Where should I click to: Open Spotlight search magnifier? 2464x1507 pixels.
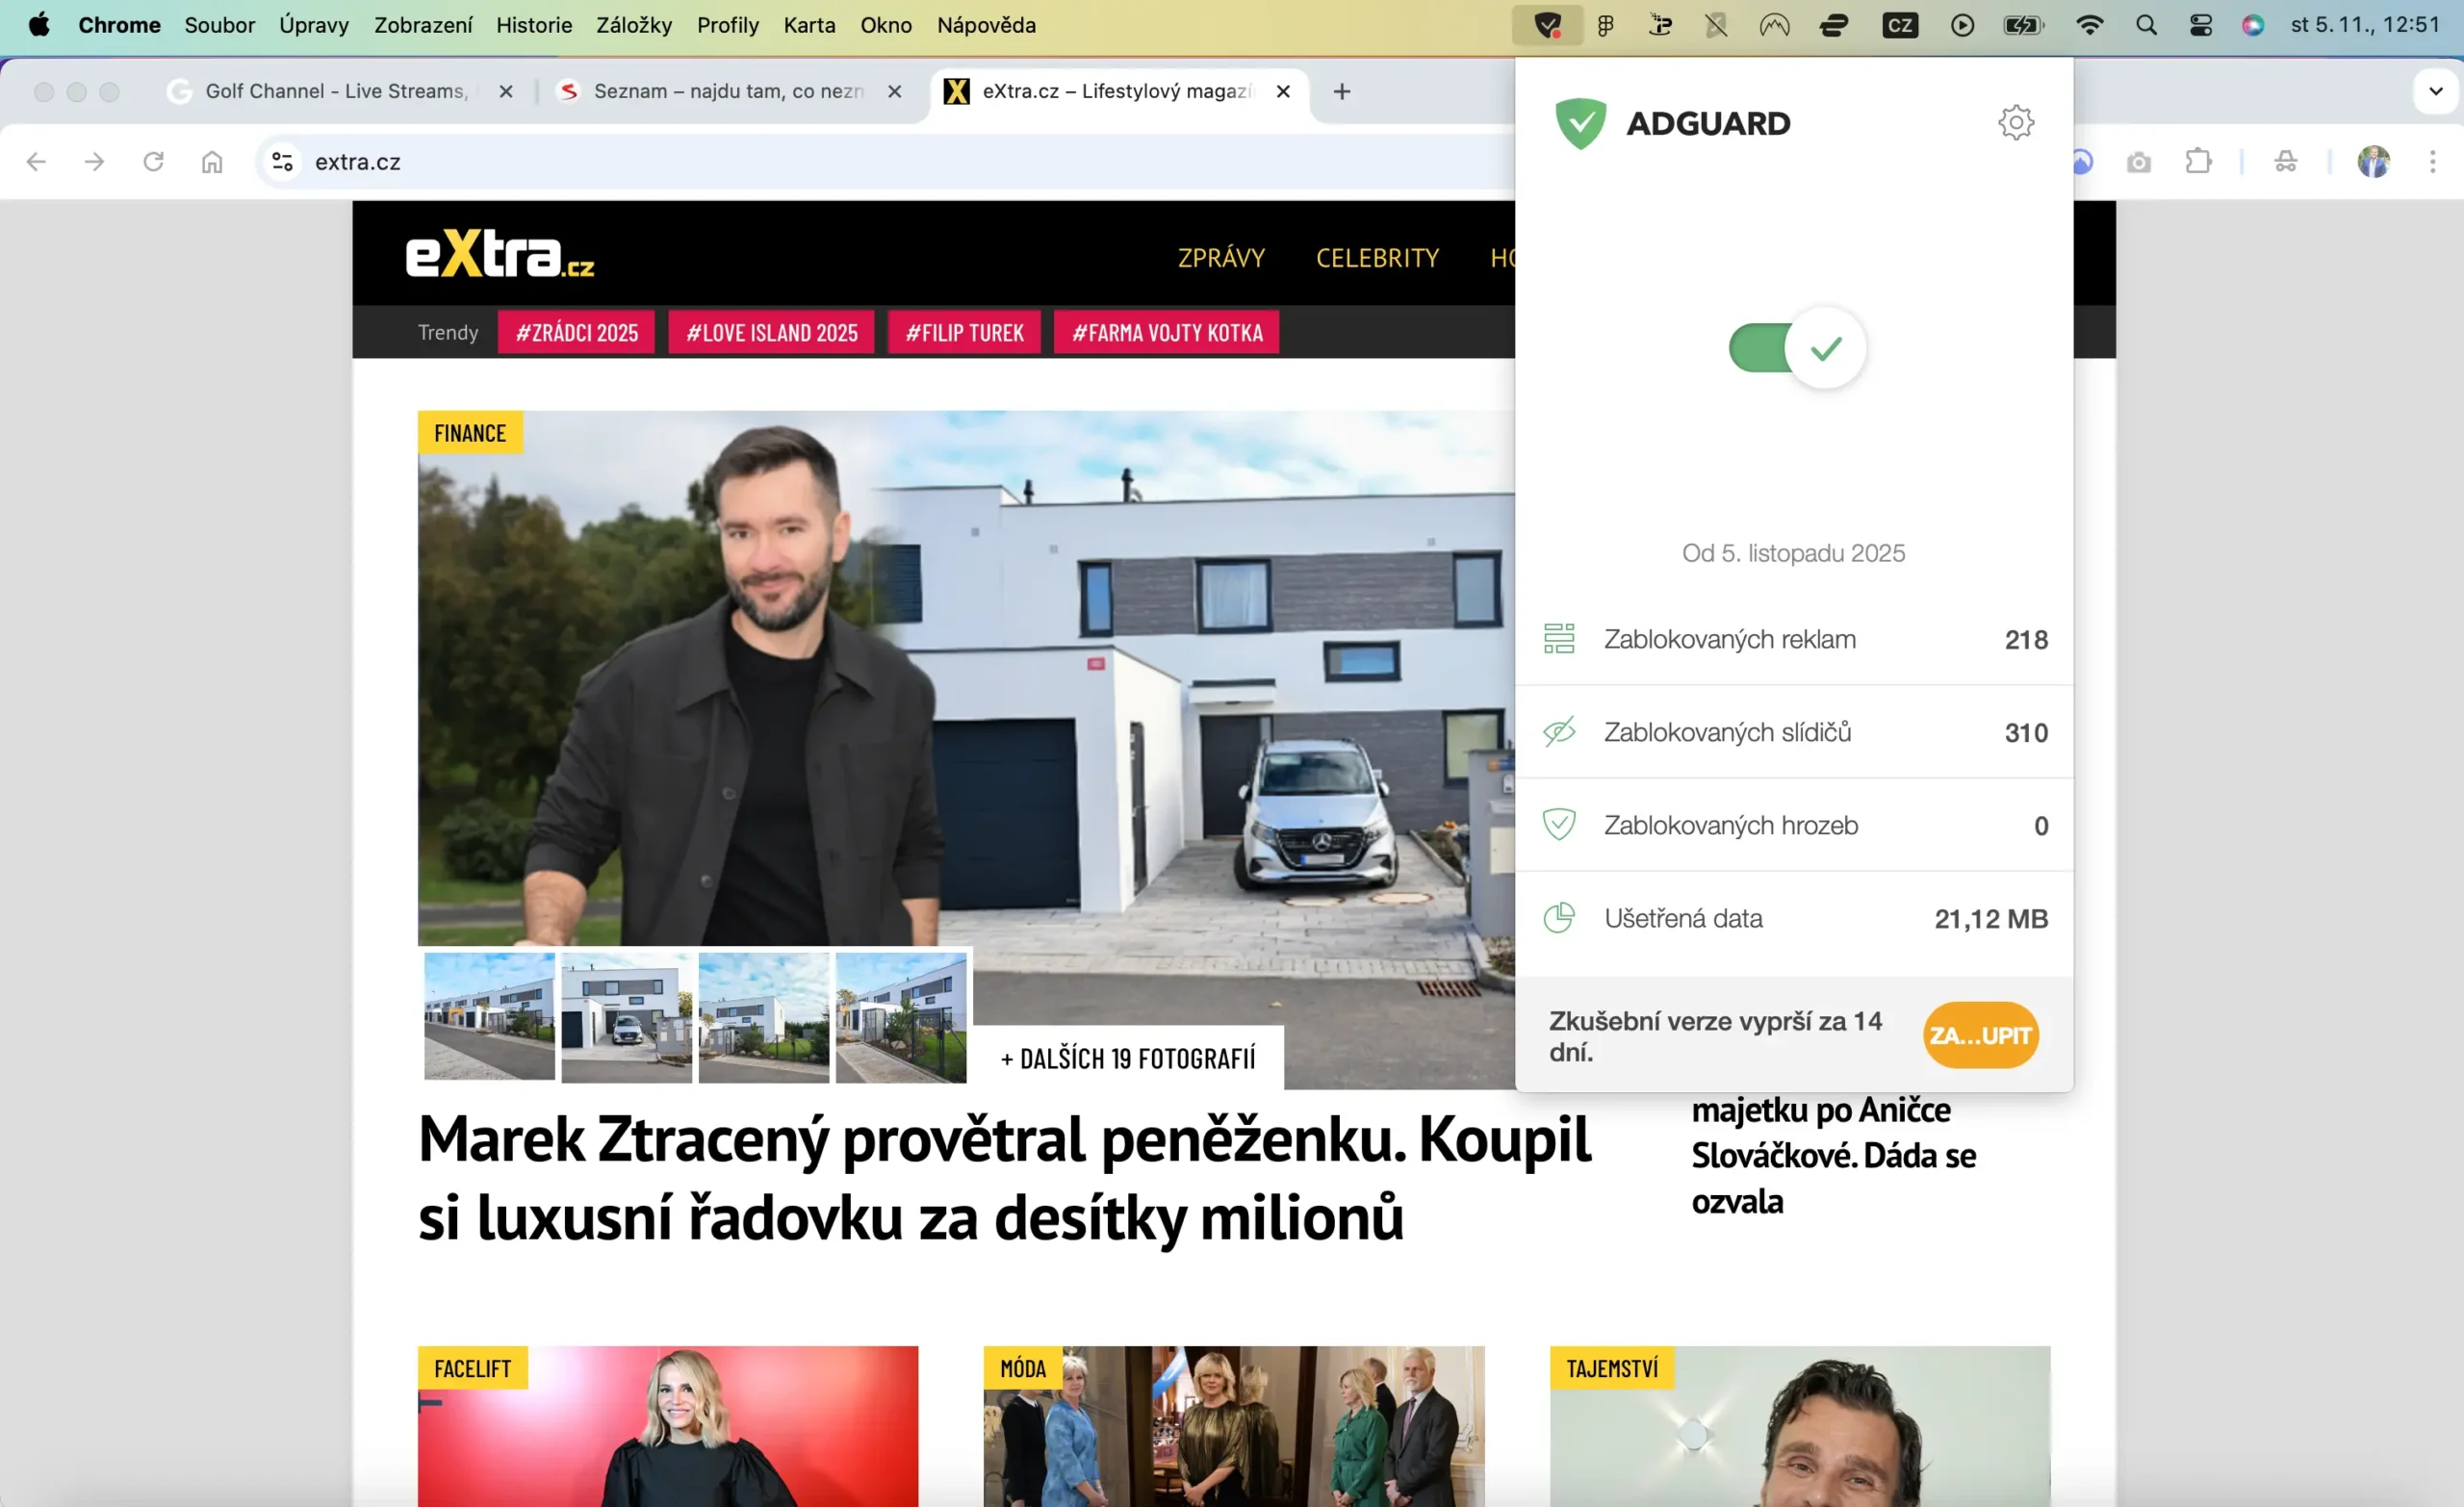2145,25
